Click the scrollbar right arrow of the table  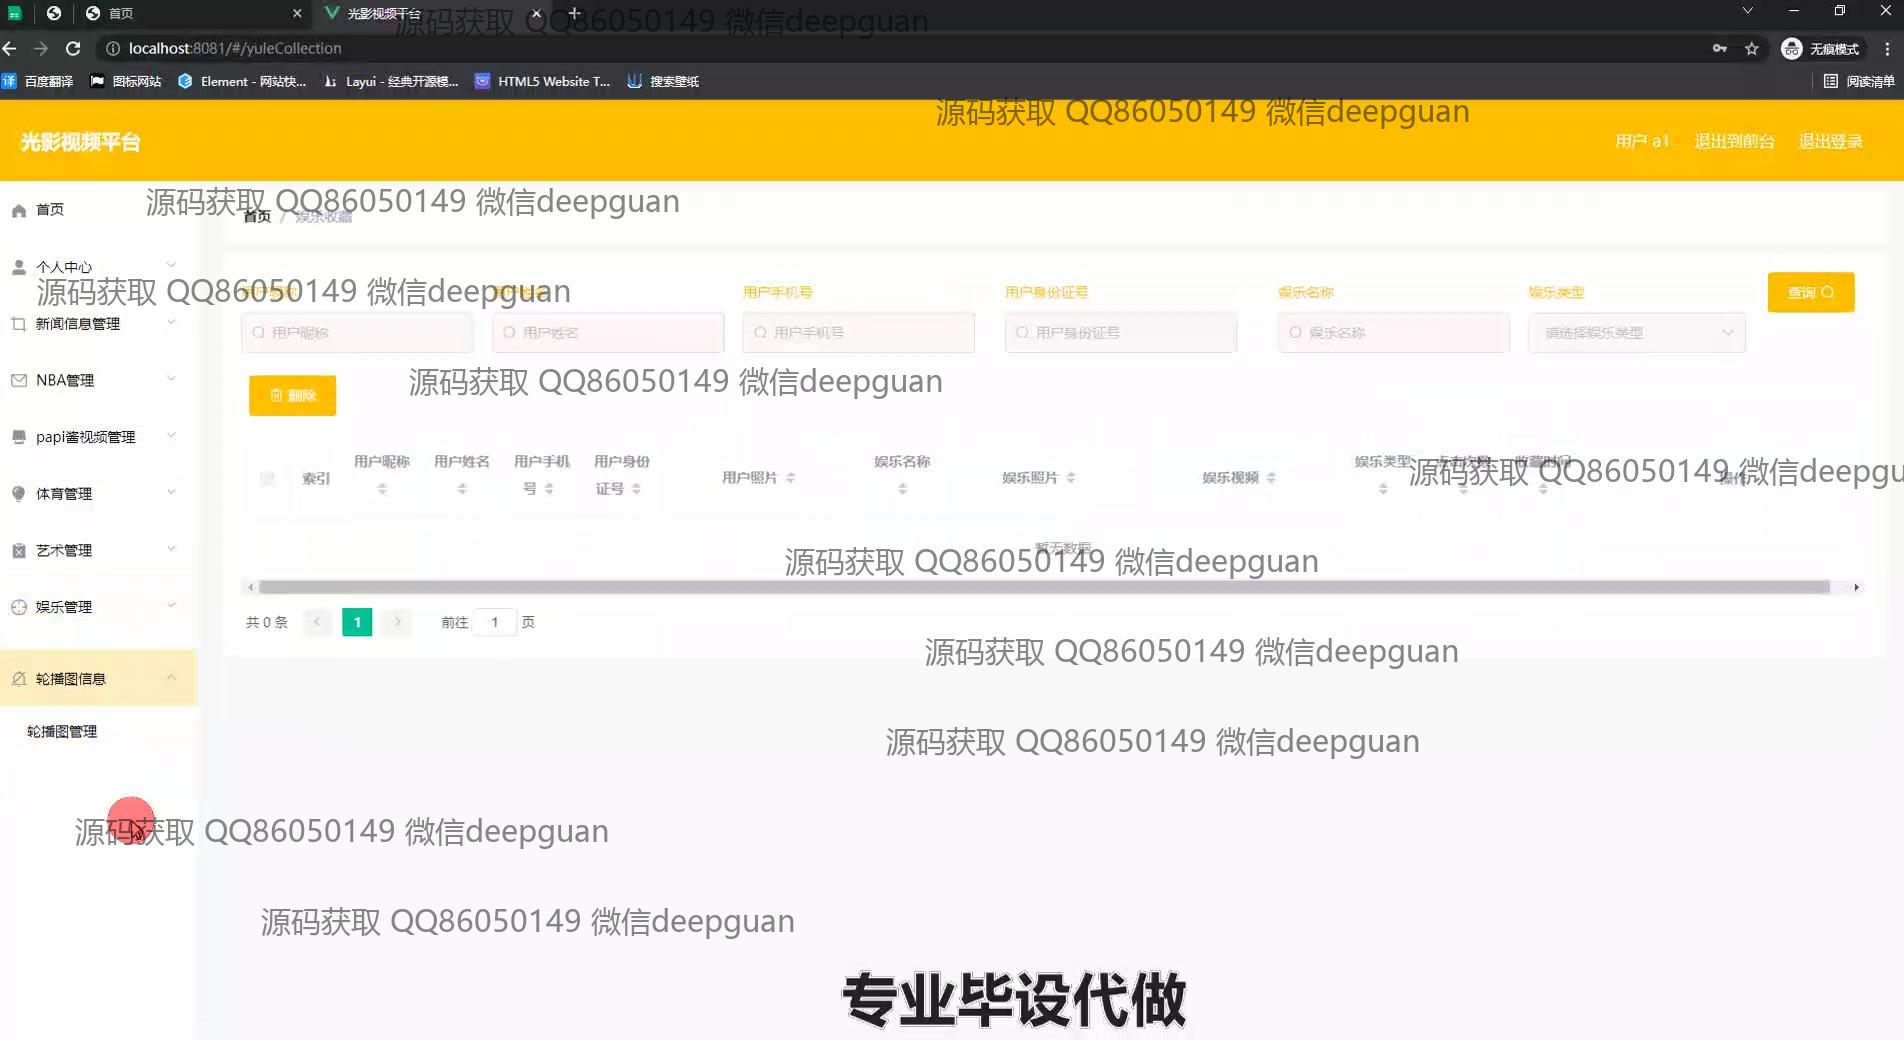(x=1856, y=587)
